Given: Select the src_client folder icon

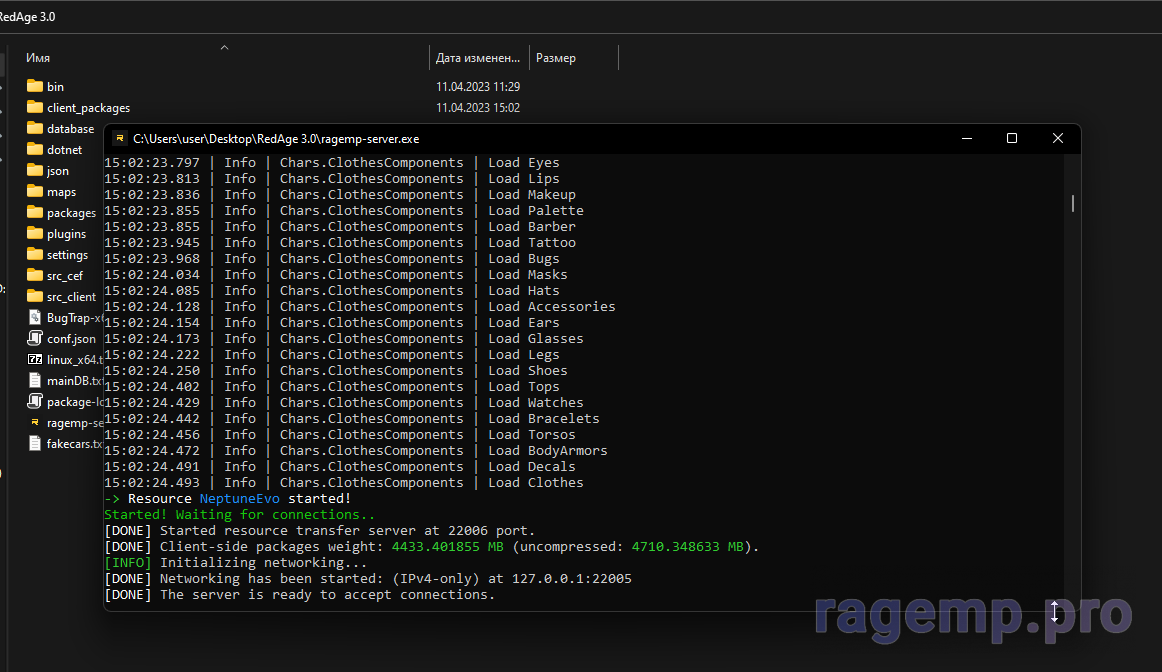Looking at the screenshot, I should tap(35, 296).
